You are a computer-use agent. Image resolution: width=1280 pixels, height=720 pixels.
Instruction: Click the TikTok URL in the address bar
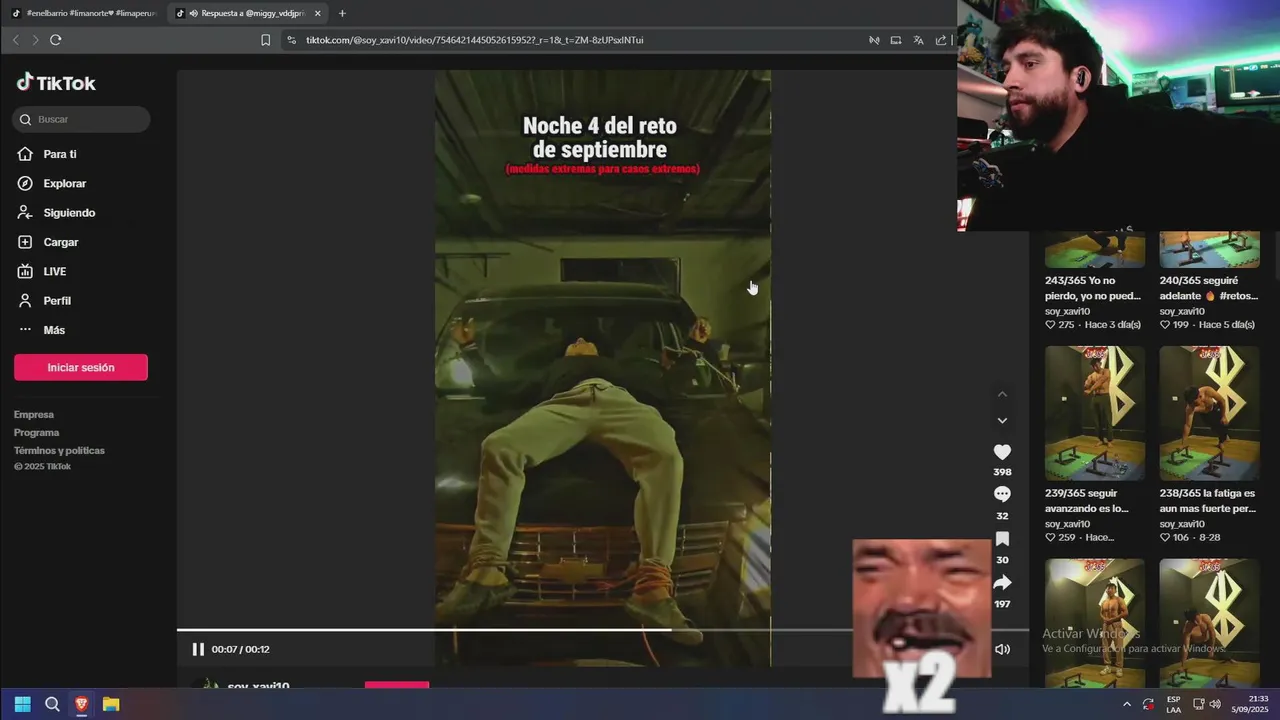pos(474,40)
